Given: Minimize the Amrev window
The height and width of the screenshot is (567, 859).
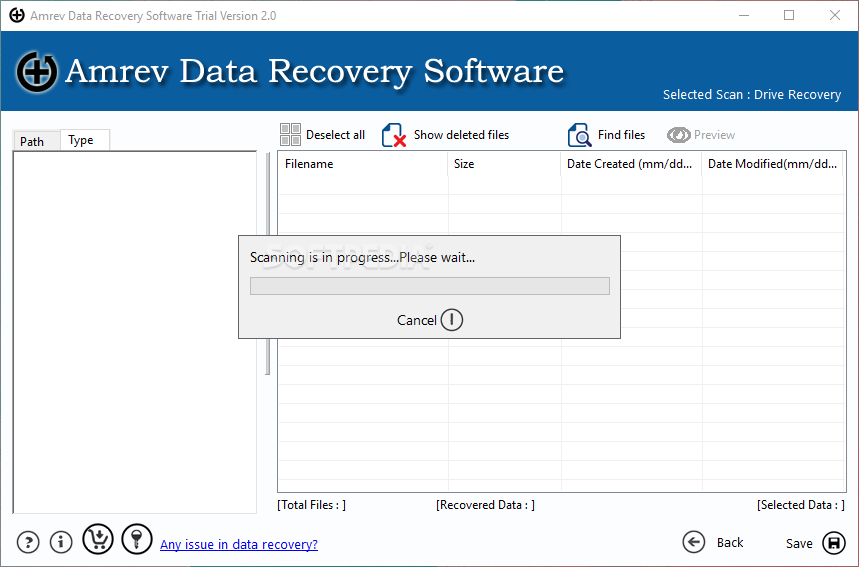Looking at the screenshot, I should (743, 15).
